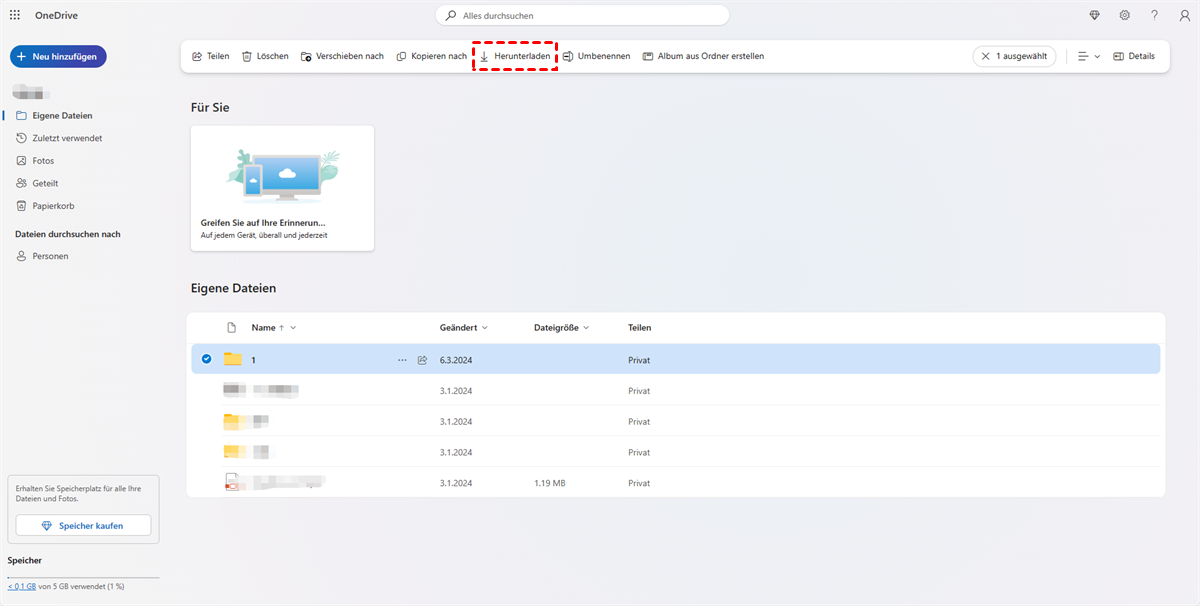Image resolution: width=1200 pixels, height=606 pixels.
Task: Open Papierkorb in the sidebar
Action: click(x=52, y=206)
